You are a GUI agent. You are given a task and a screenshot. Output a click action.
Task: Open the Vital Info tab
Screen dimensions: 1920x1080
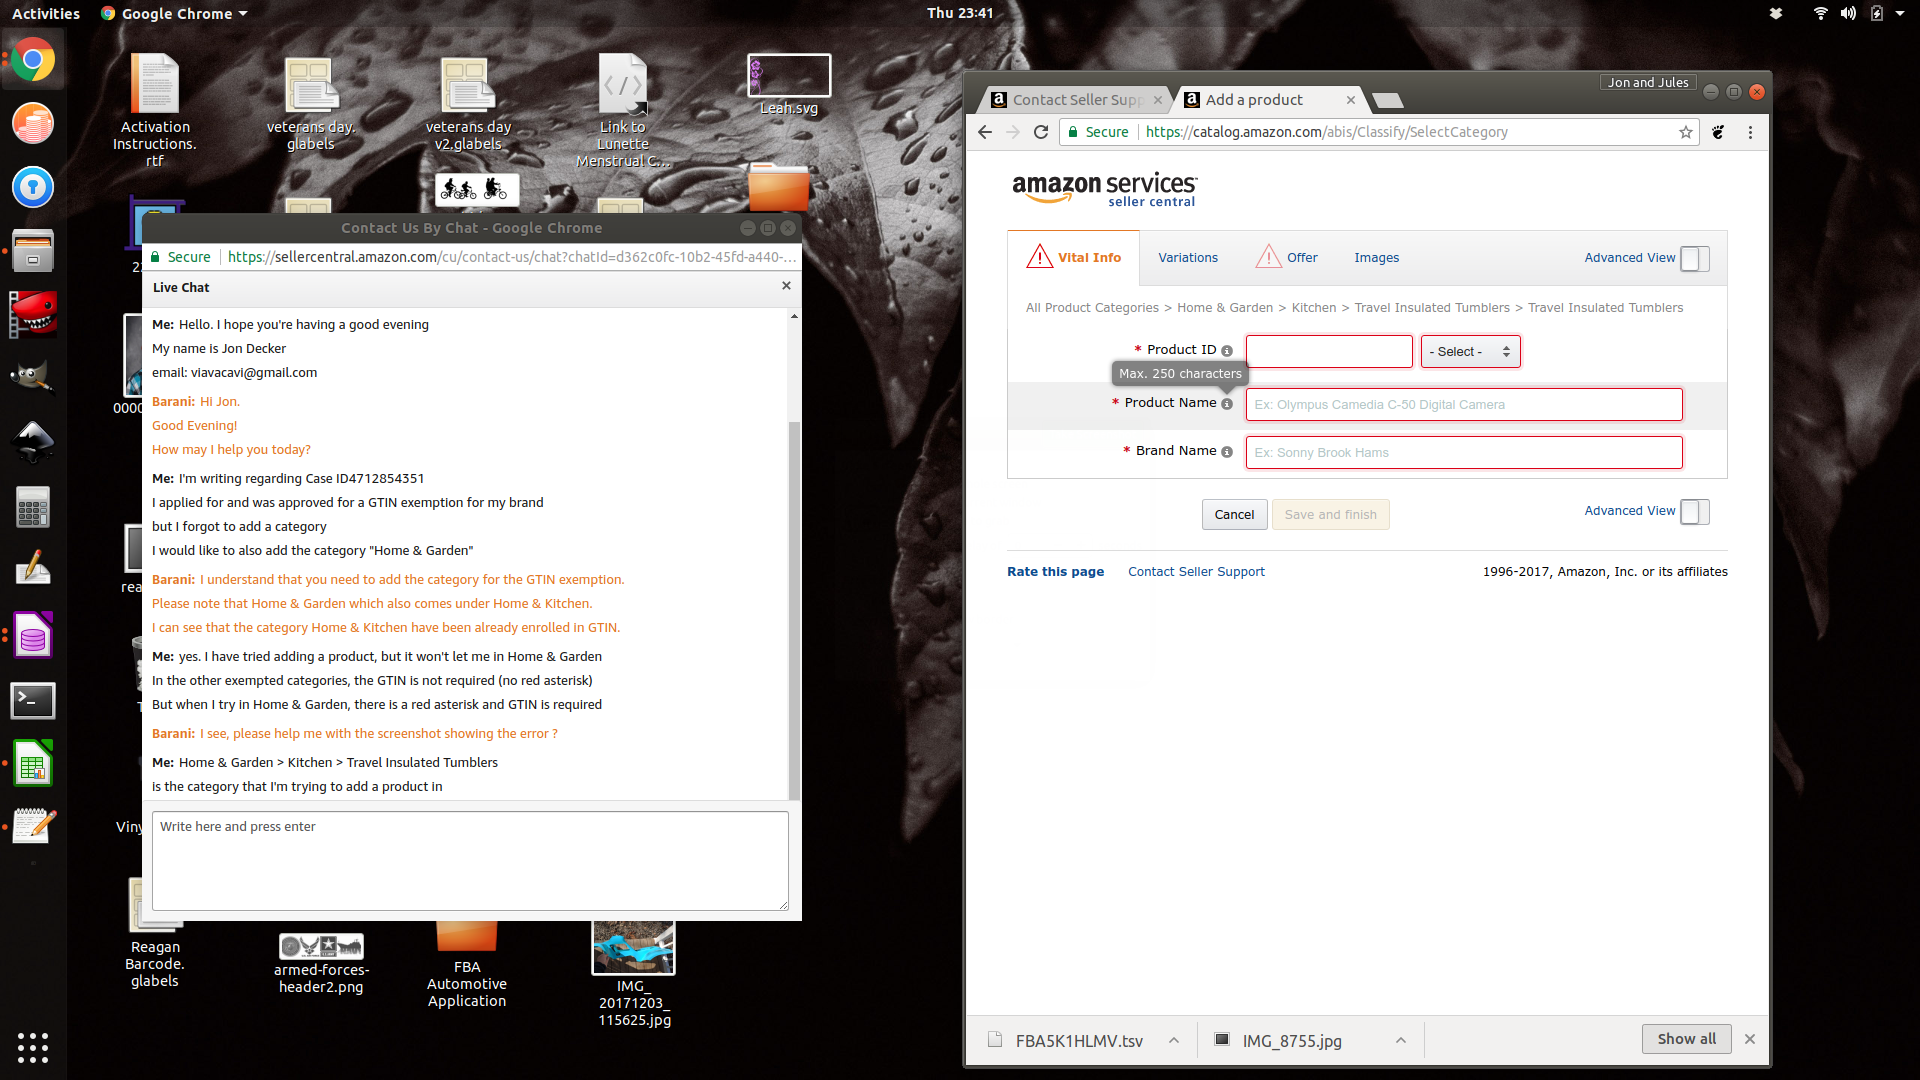pos(1074,258)
